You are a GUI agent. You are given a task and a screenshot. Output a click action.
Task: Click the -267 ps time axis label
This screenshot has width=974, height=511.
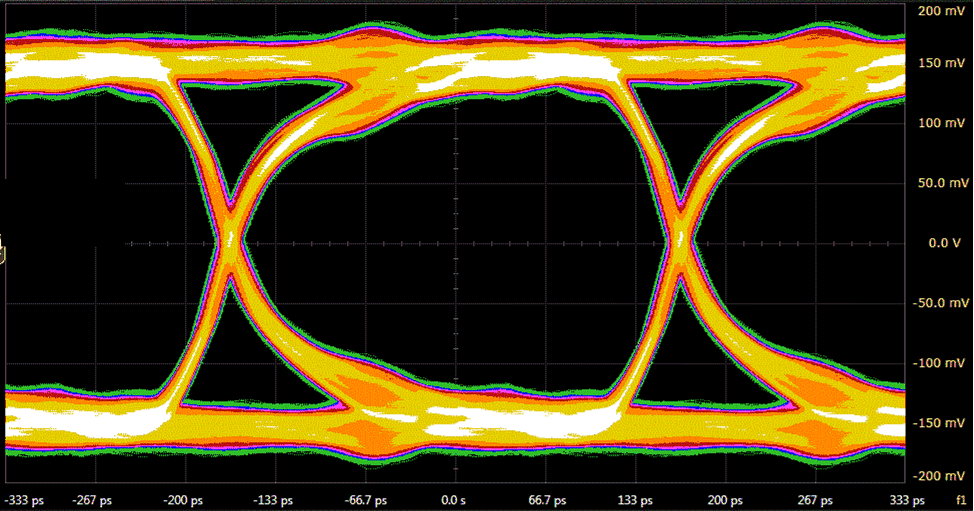[93, 500]
